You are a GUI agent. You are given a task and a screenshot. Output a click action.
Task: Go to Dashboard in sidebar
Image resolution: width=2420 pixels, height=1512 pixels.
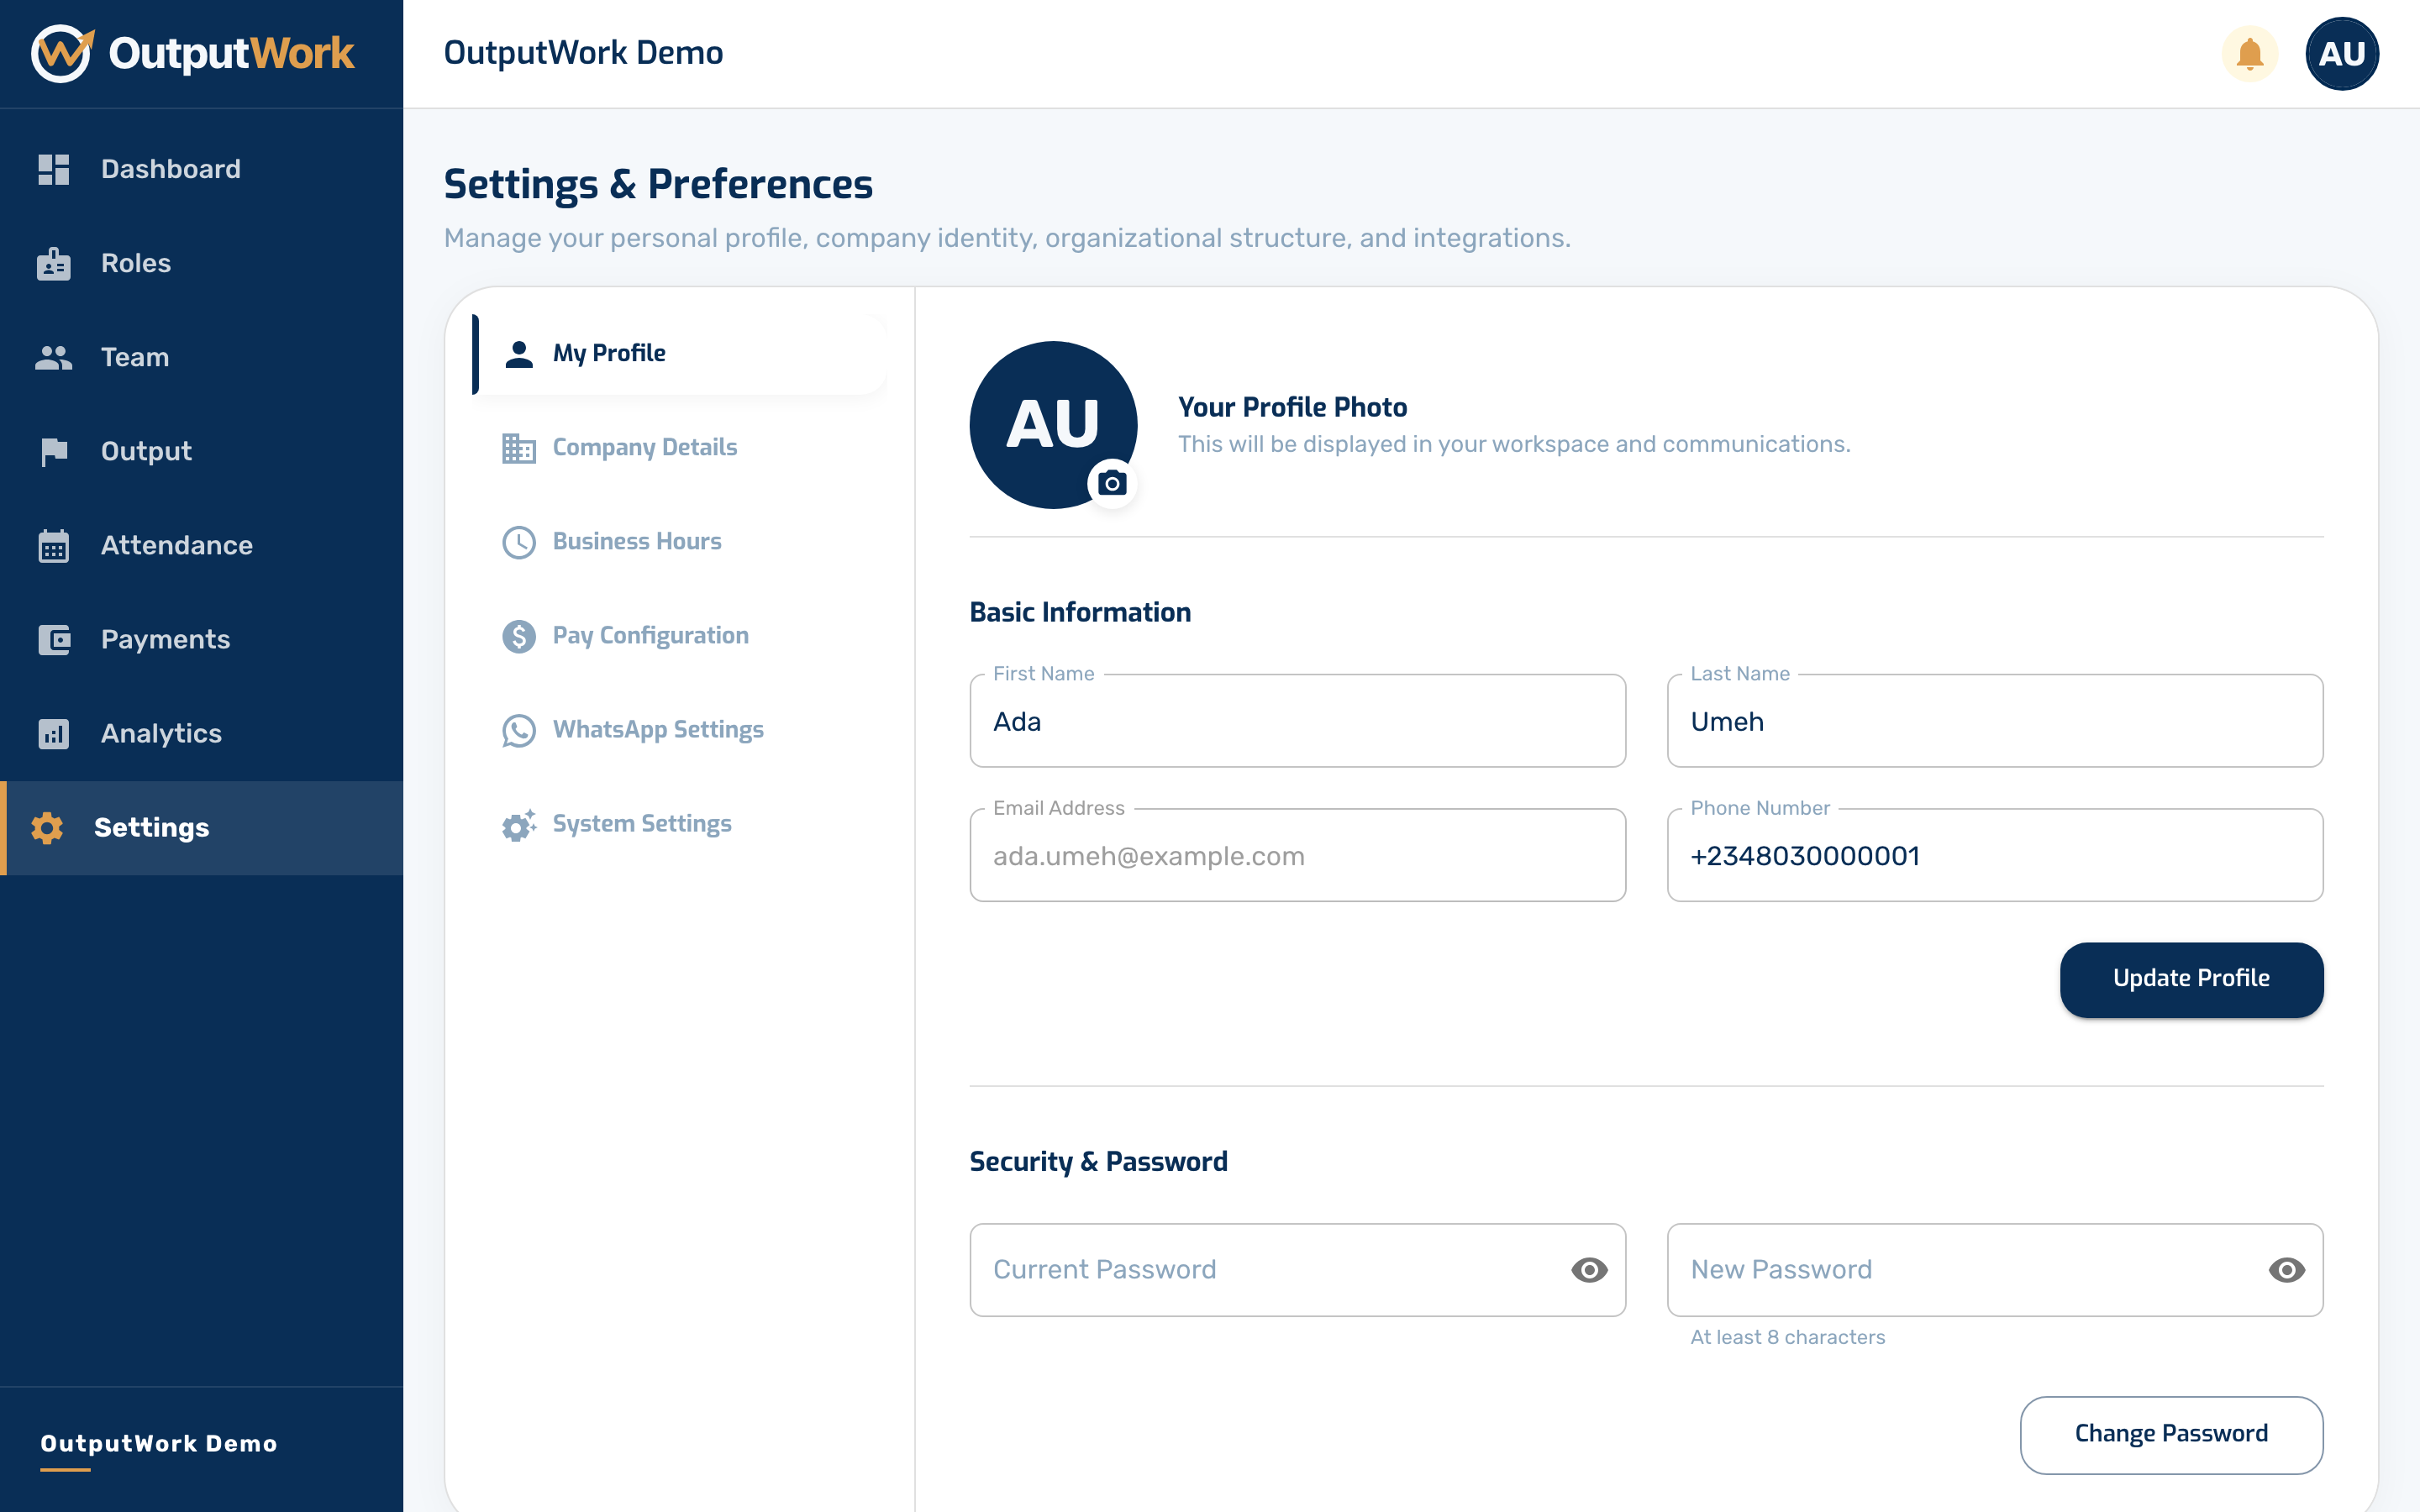pyautogui.click(x=202, y=169)
